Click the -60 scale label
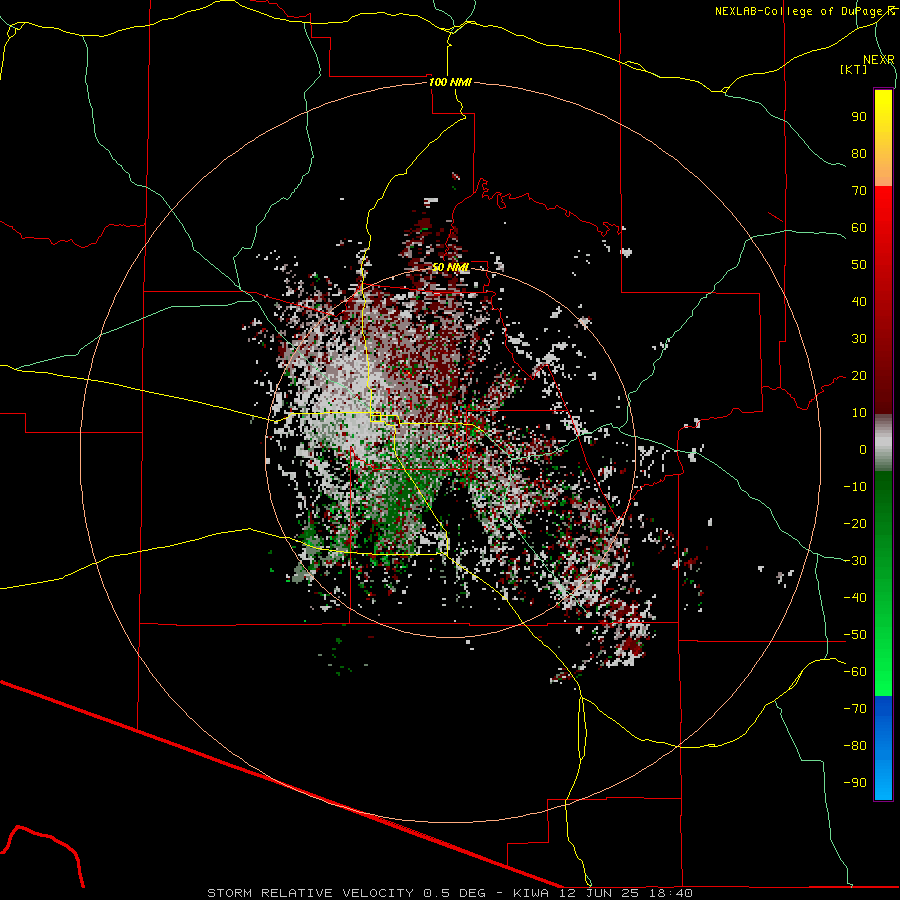The height and width of the screenshot is (900, 900). [855, 672]
